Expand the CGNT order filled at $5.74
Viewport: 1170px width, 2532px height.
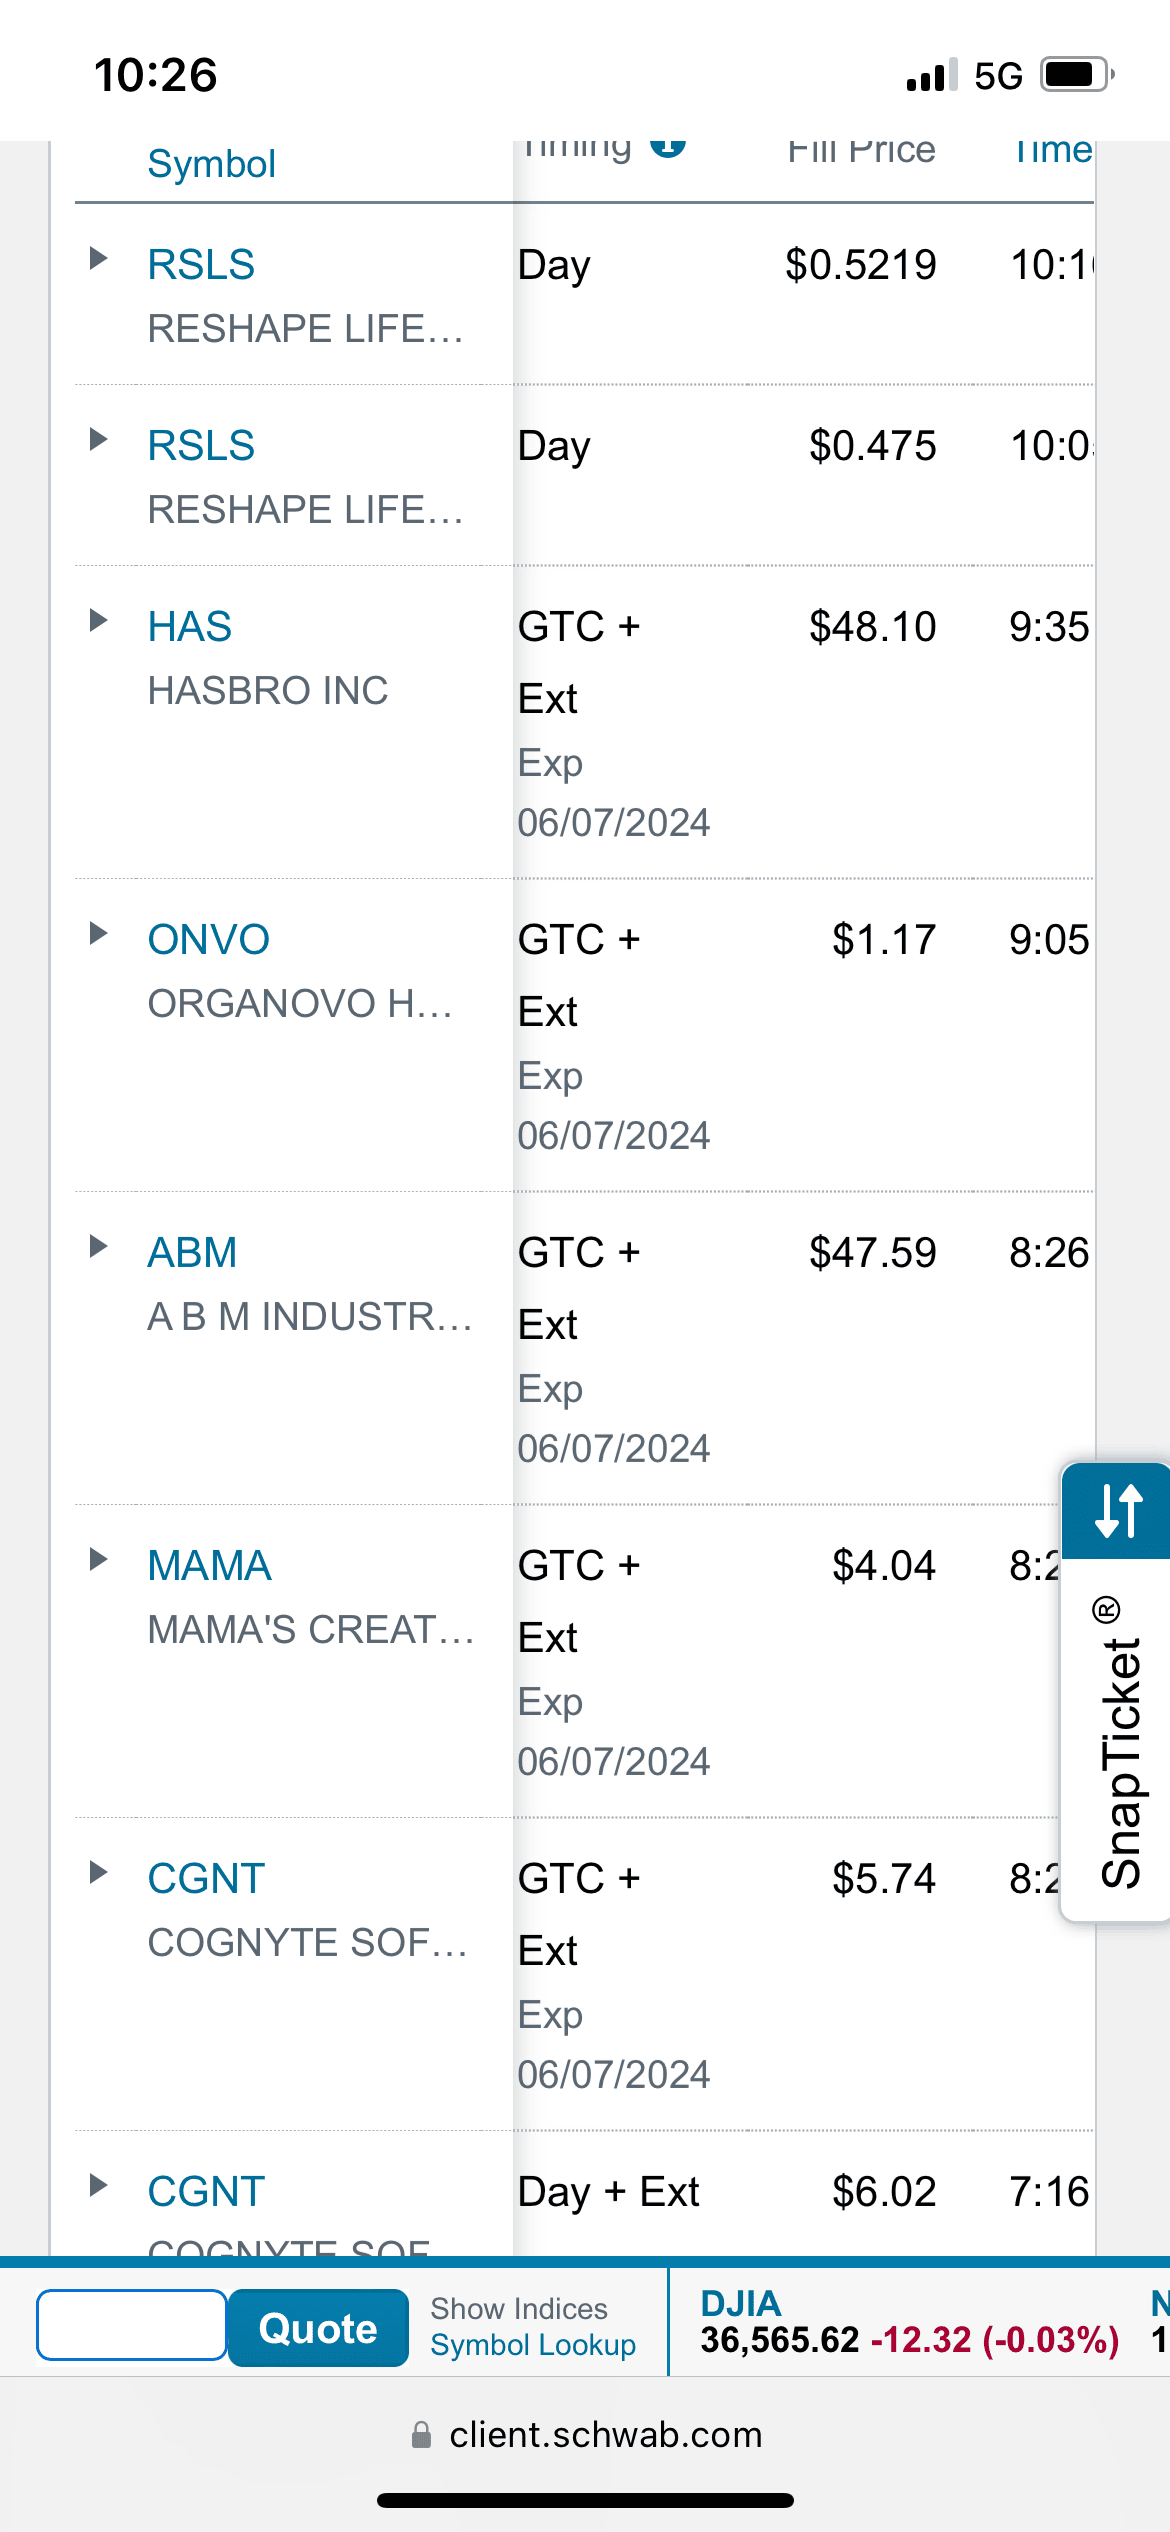click(x=98, y=1873)
